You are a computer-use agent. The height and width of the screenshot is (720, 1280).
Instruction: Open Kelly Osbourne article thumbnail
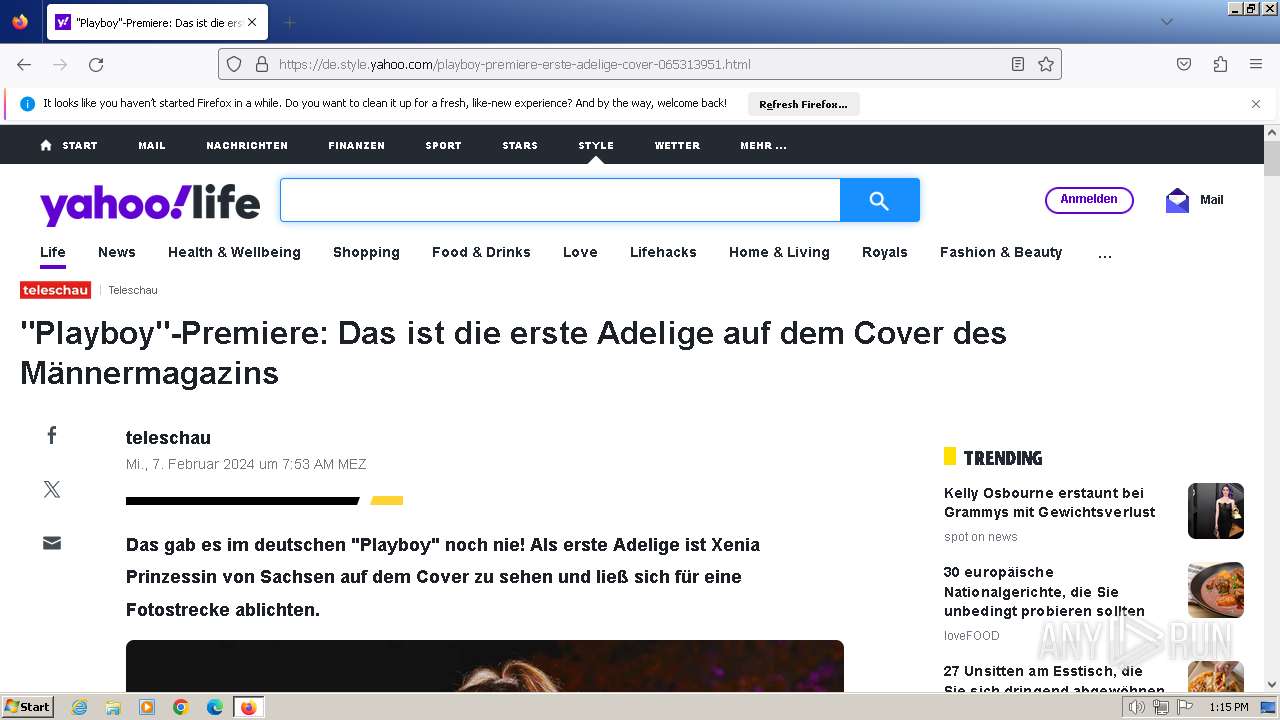click(x=1216, y=511)
